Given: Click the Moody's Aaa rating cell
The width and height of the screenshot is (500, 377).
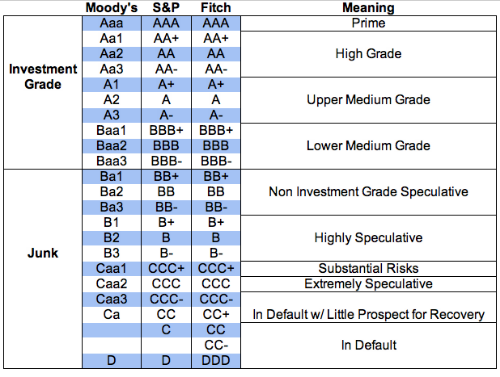Looking at the screenshot, I should tap(112, 23).
